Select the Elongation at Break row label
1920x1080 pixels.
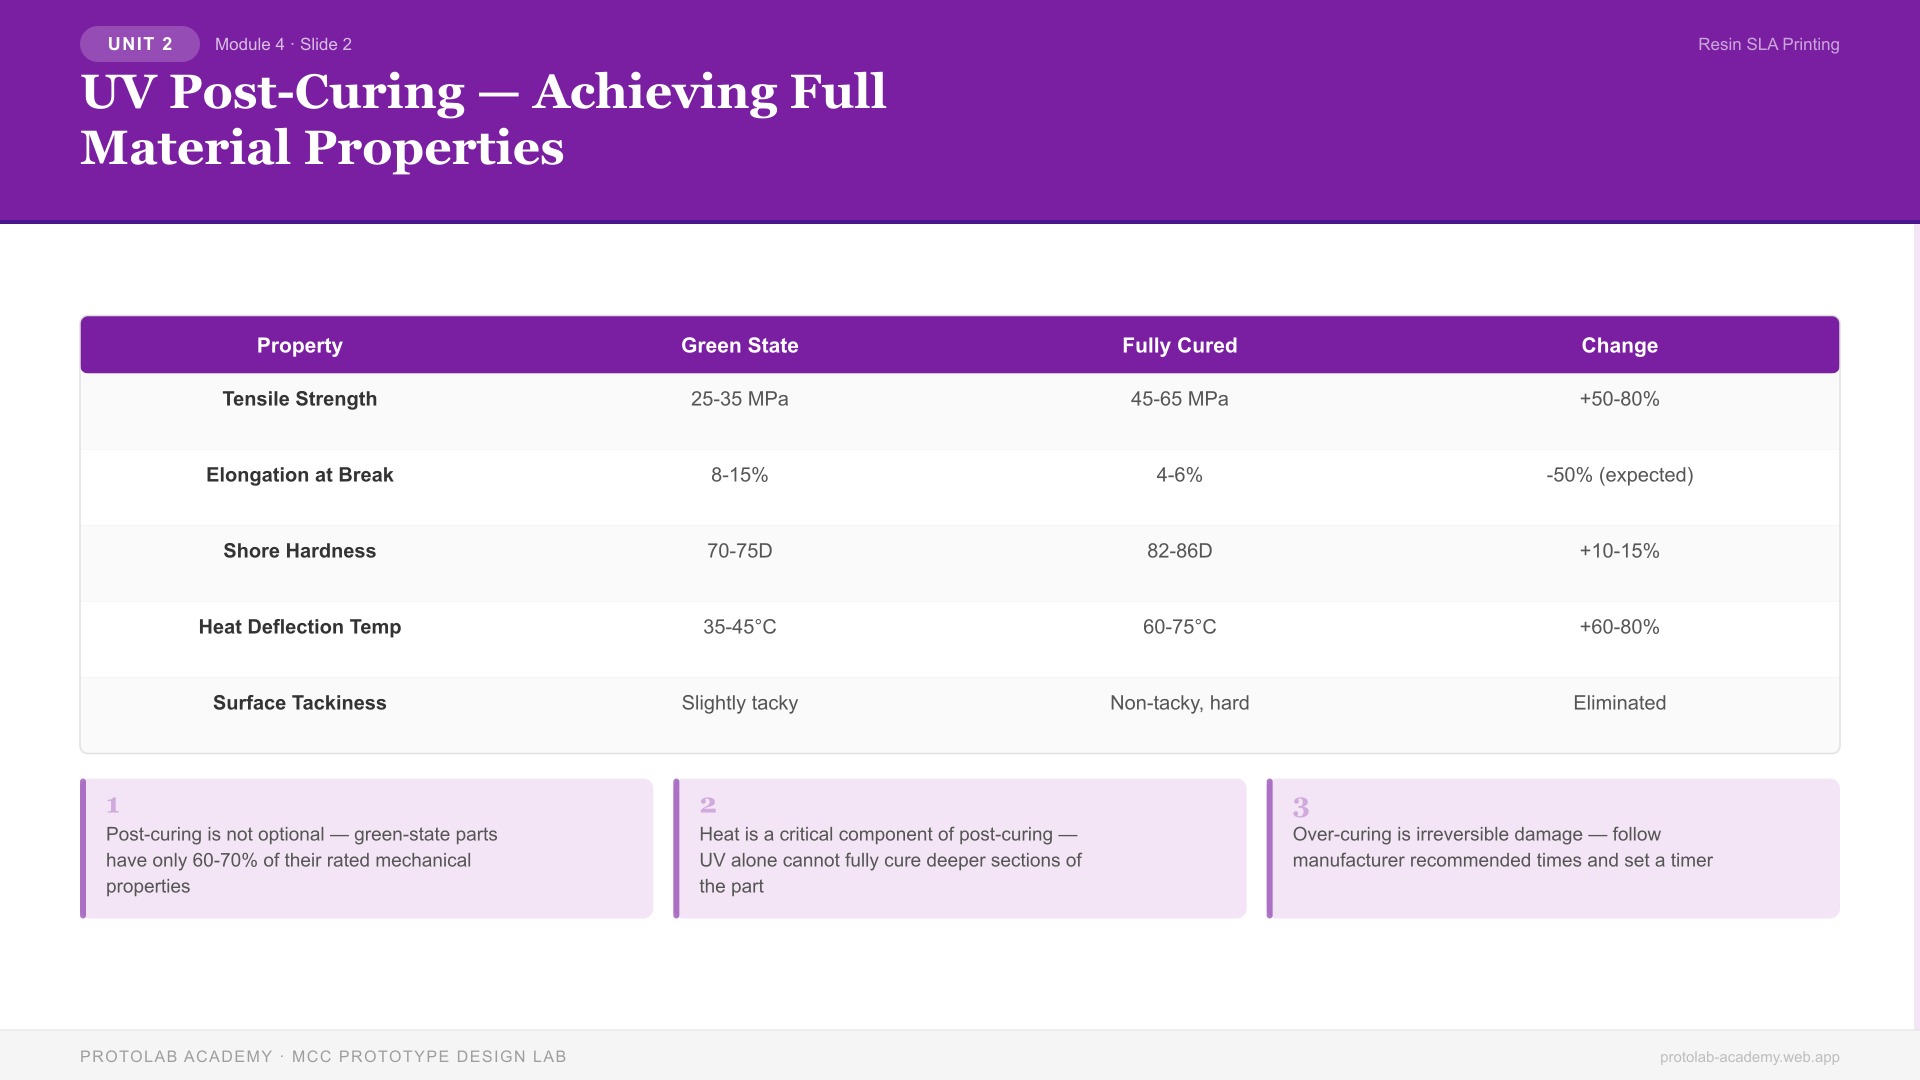(x=300, y=475)
